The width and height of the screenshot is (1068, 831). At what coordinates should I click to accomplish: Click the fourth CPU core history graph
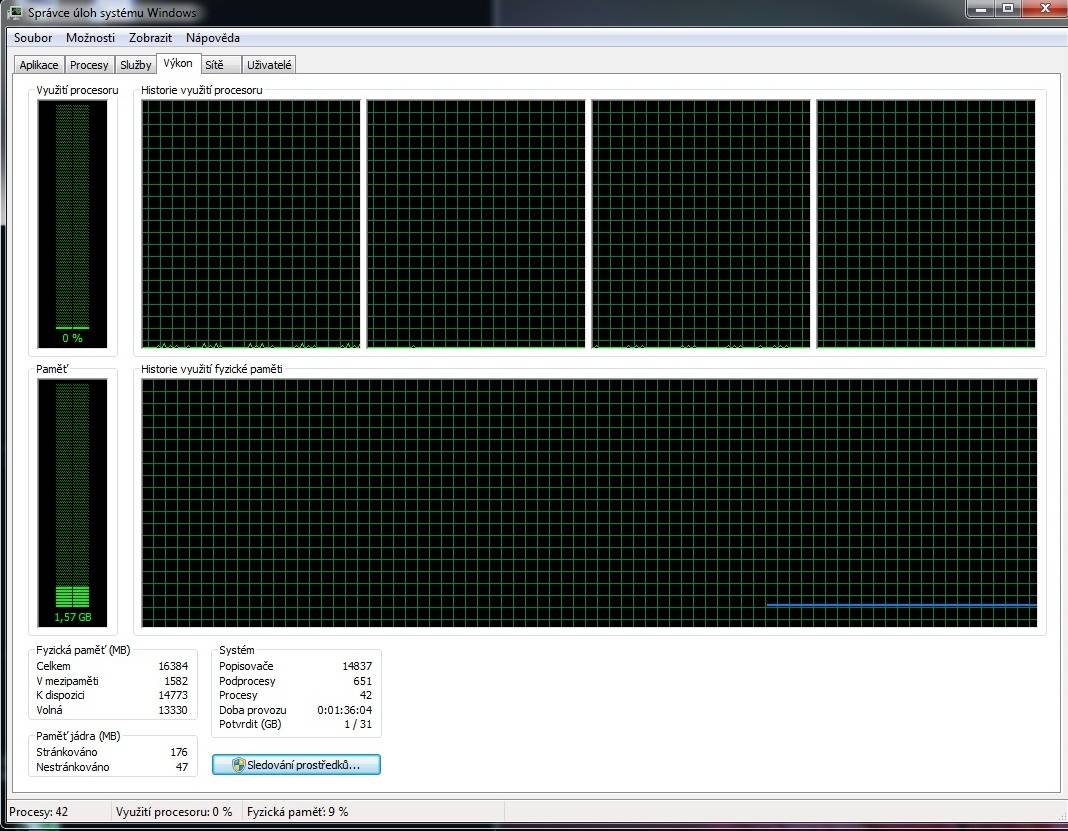coord(926,224)
